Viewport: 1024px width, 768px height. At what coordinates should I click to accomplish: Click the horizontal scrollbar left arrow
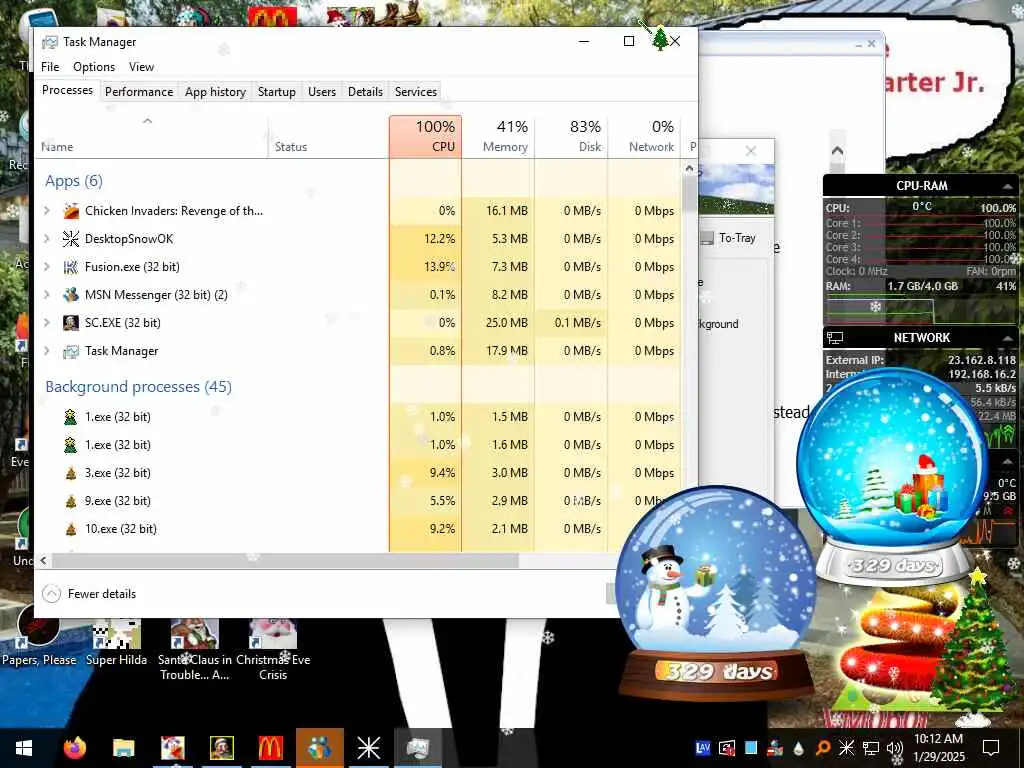point(43,560)
